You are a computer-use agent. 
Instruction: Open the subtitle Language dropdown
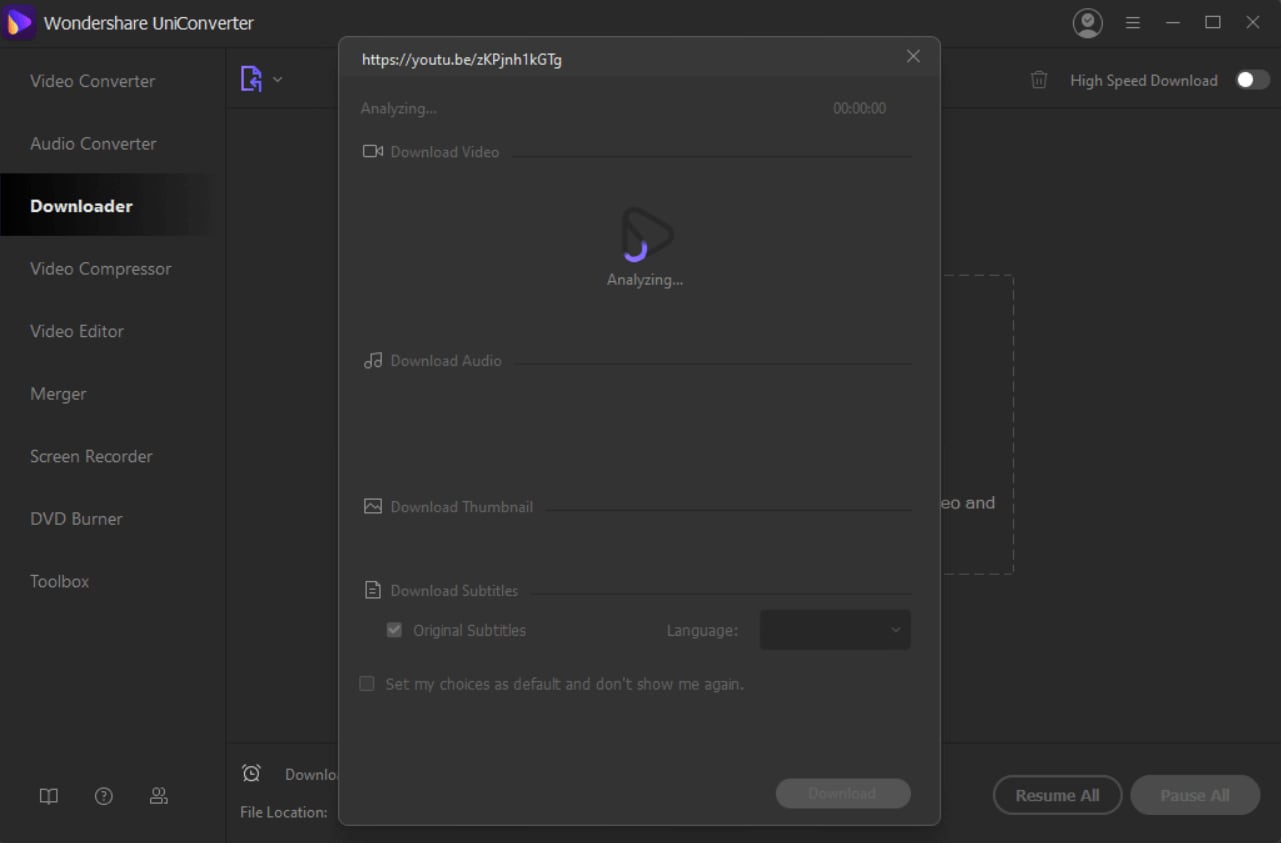pos(835,630)
